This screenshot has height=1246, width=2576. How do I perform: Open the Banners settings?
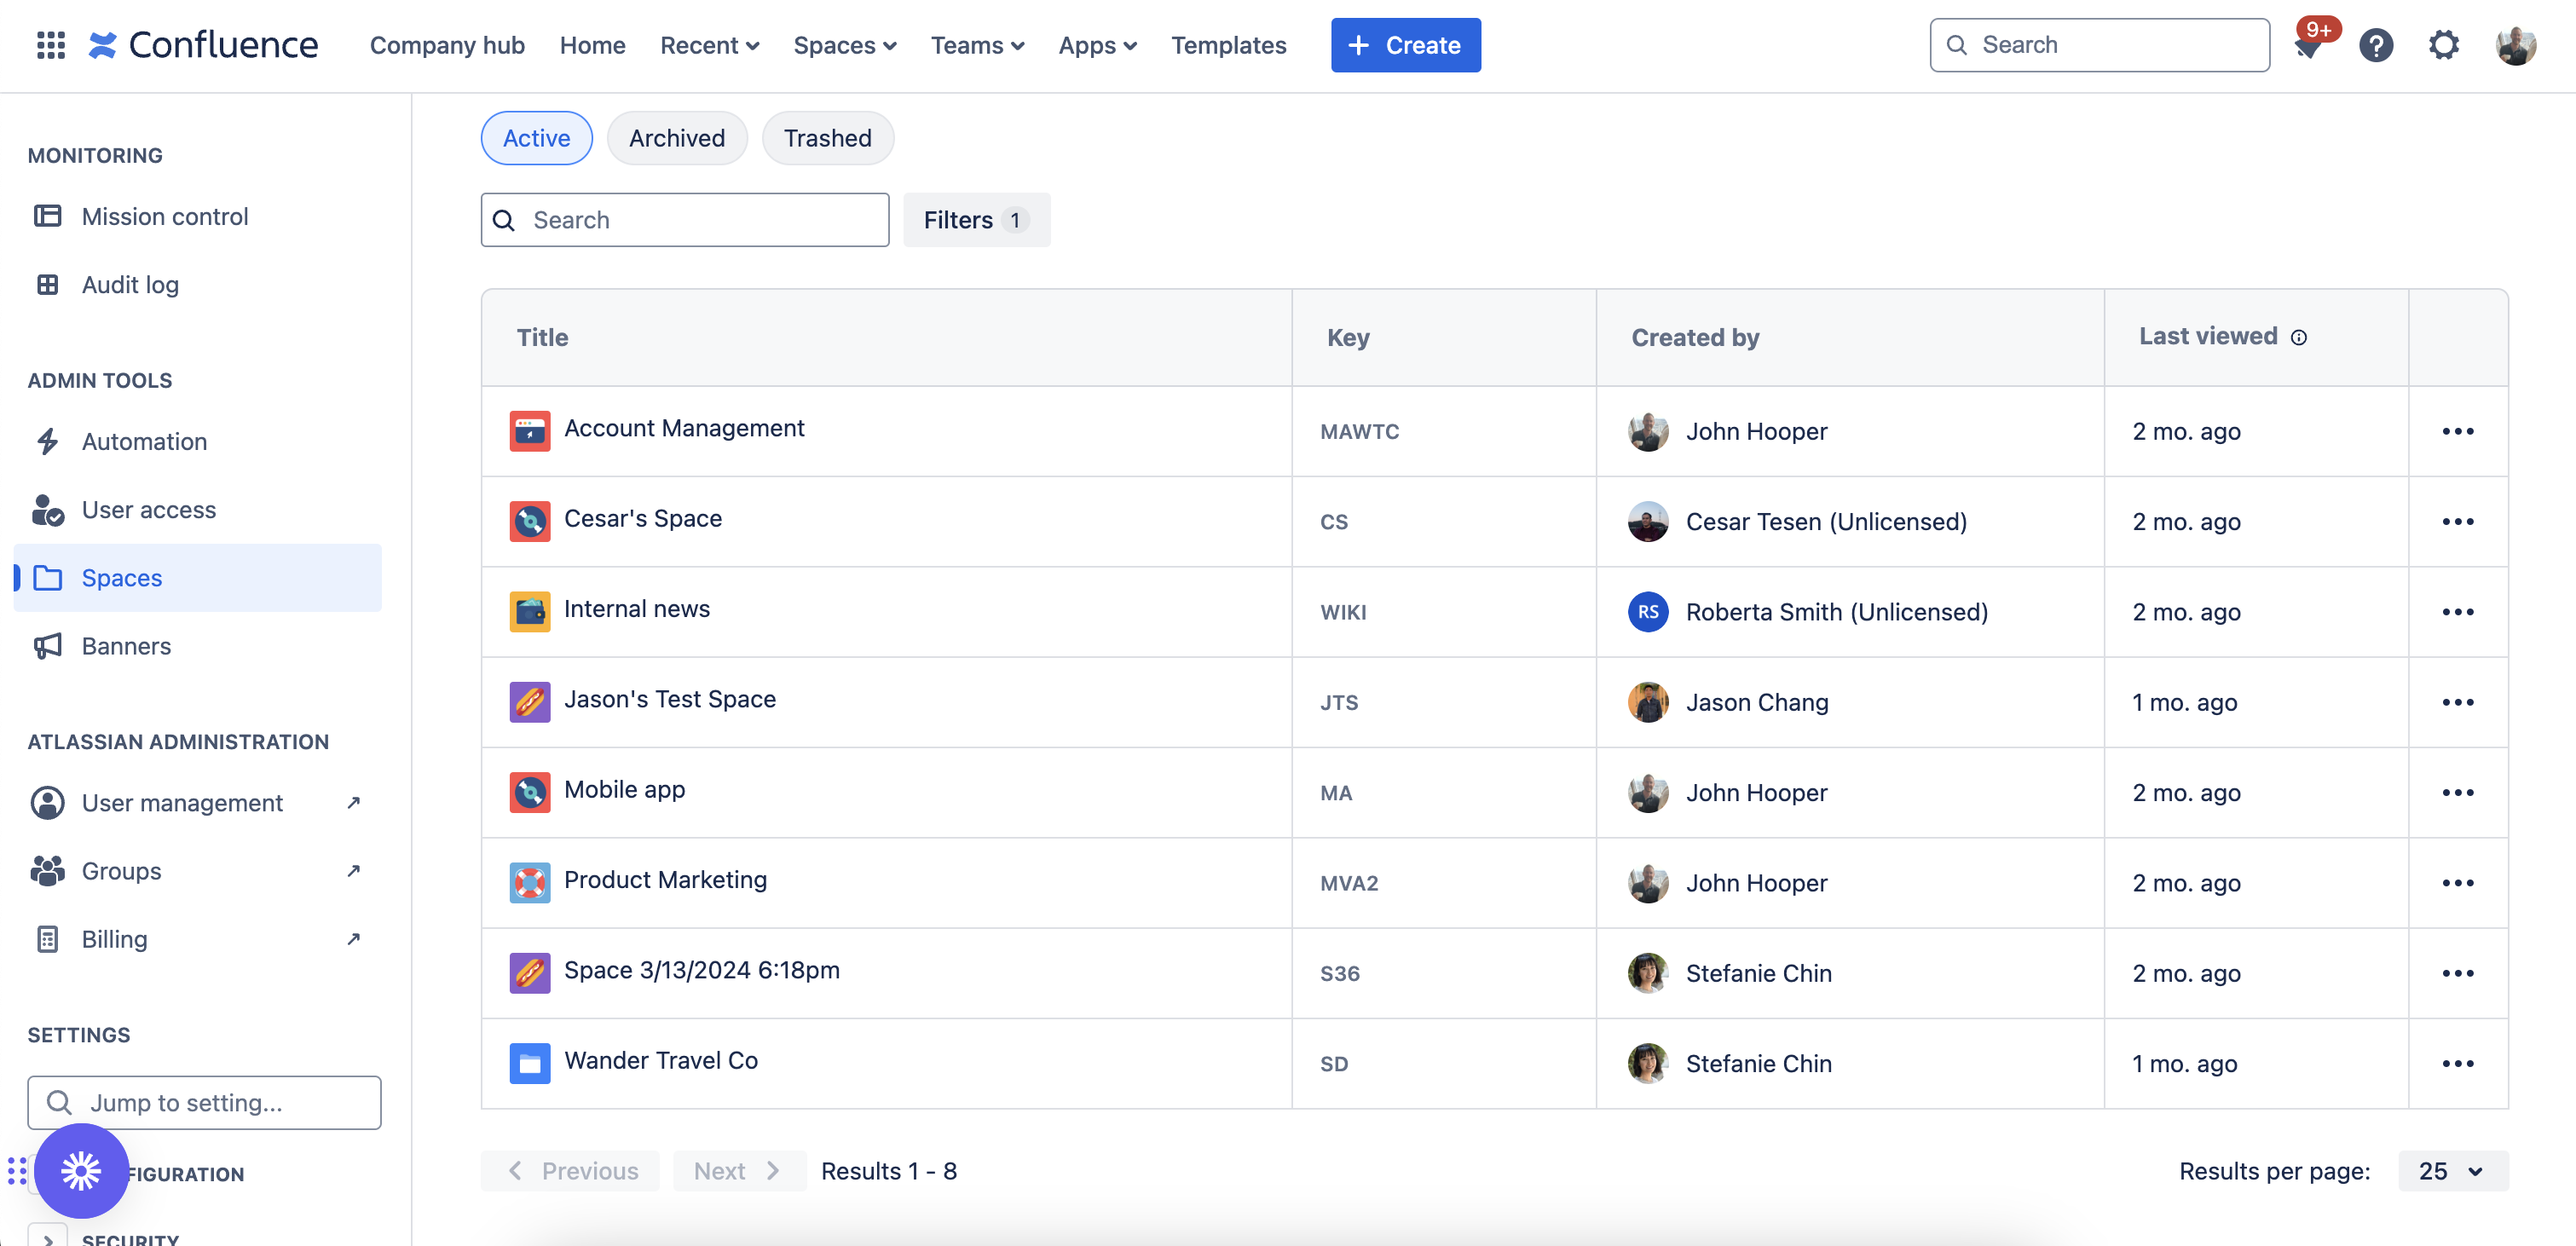(127, 645)
